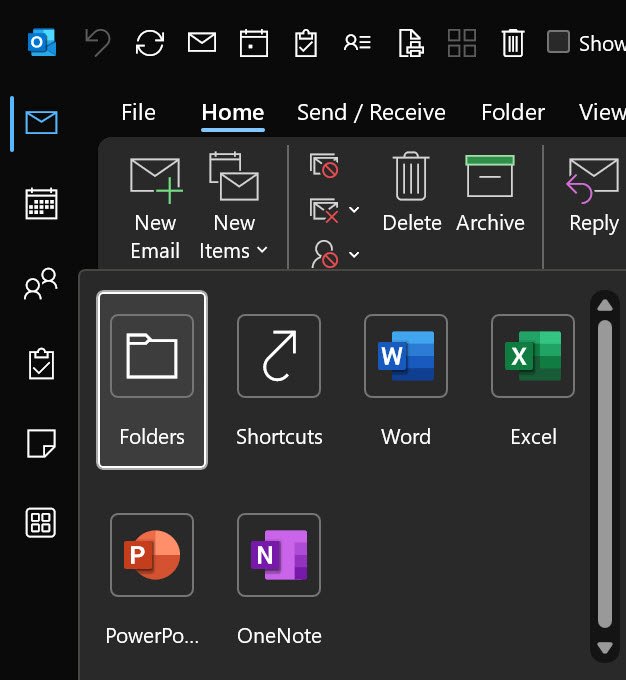Image resolution: width=626 pixels, height=680 pixels.
Task: Open People contacts in the sidebar
Action: pos(41,284)
